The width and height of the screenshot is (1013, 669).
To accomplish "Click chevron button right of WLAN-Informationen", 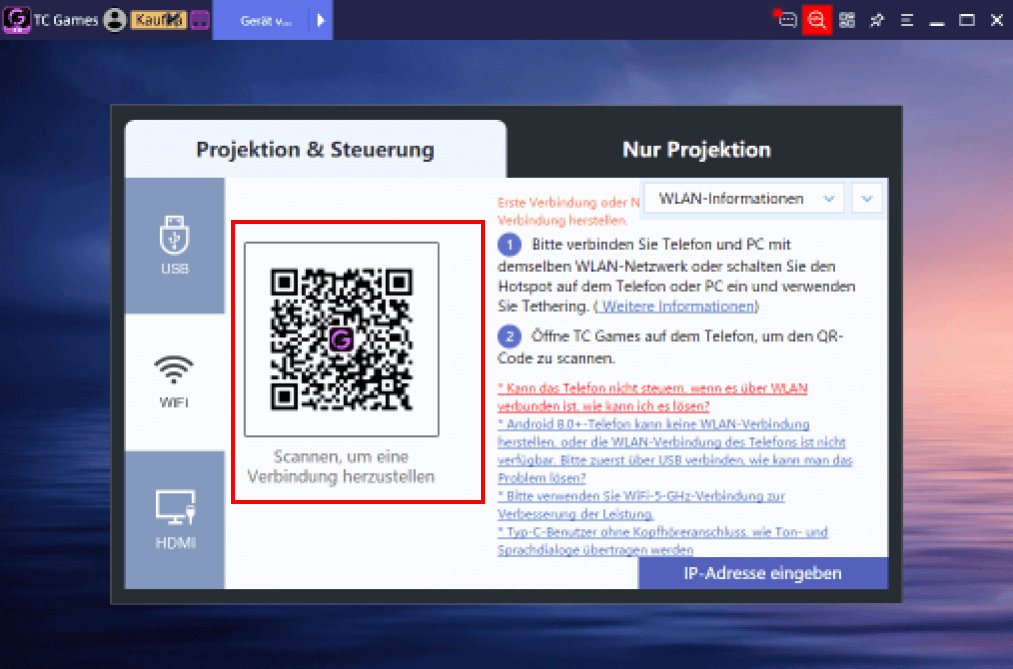I will click(x=867, y=198).
